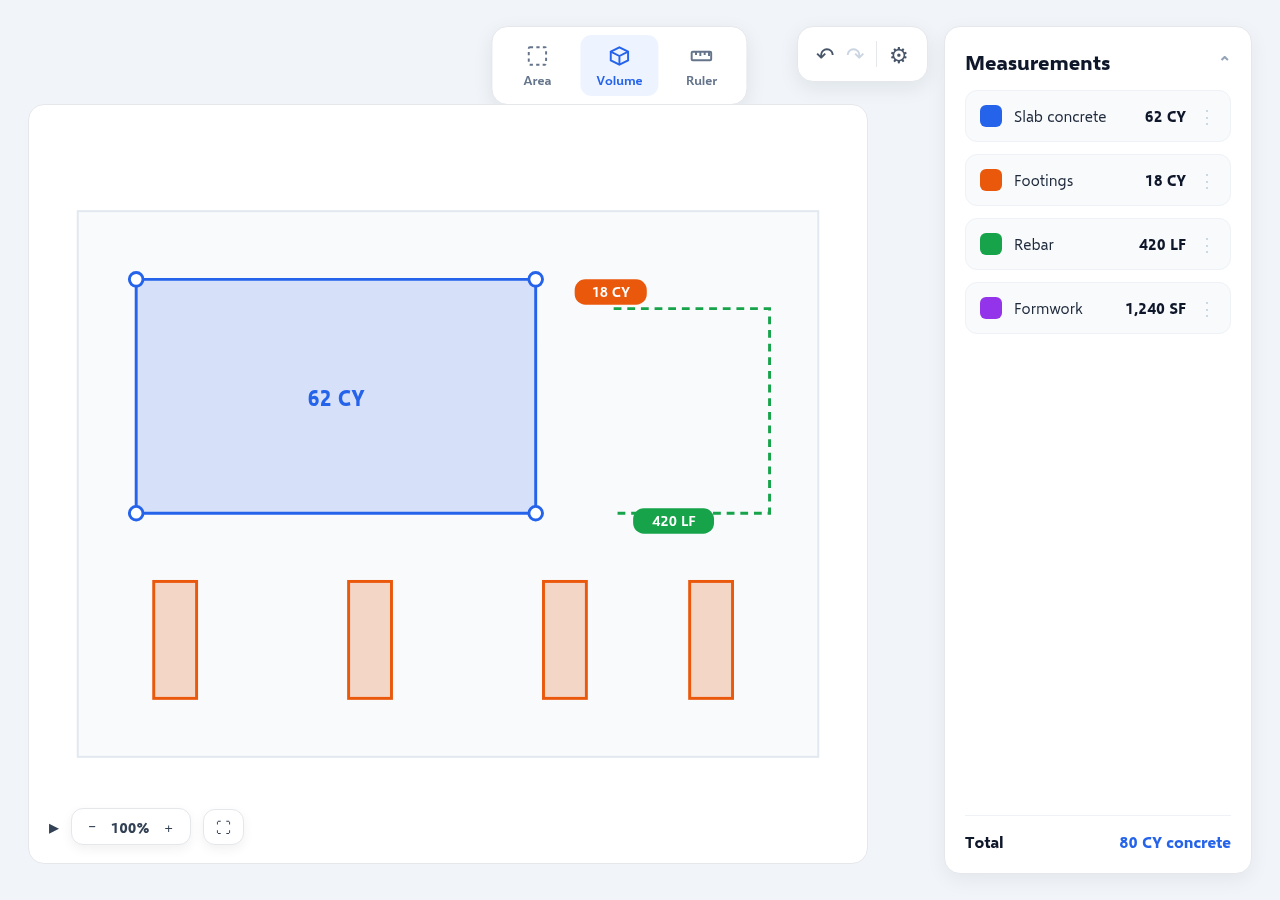Select the Slab concrete measurement row
1280x900 pixels.
(1098, 116)
